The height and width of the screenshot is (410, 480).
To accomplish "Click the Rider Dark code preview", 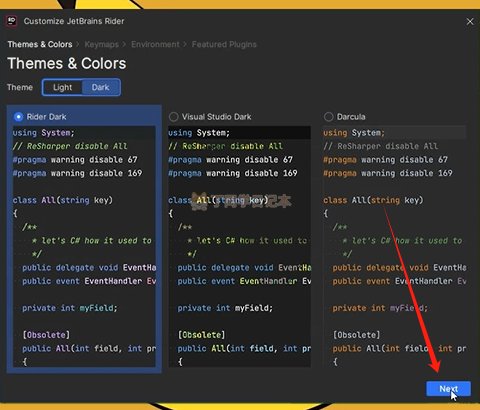I will (x=84, y=247).
